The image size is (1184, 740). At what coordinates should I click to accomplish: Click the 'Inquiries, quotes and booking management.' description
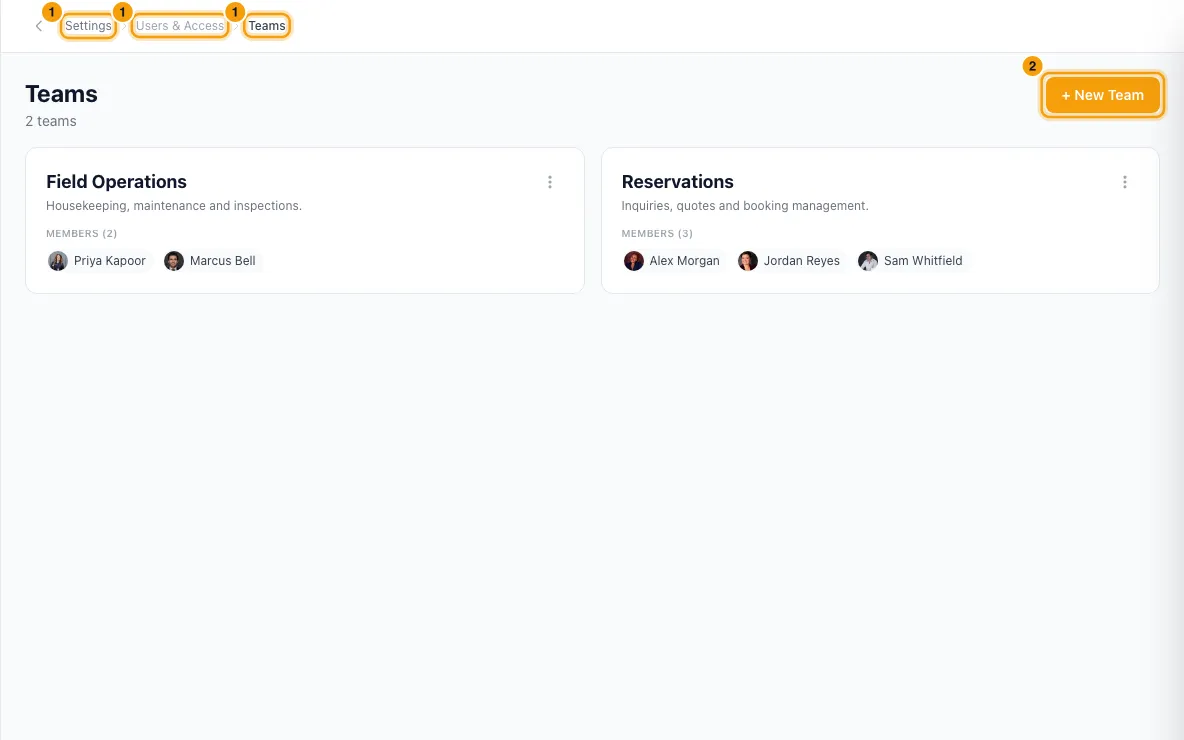[745, 205]
